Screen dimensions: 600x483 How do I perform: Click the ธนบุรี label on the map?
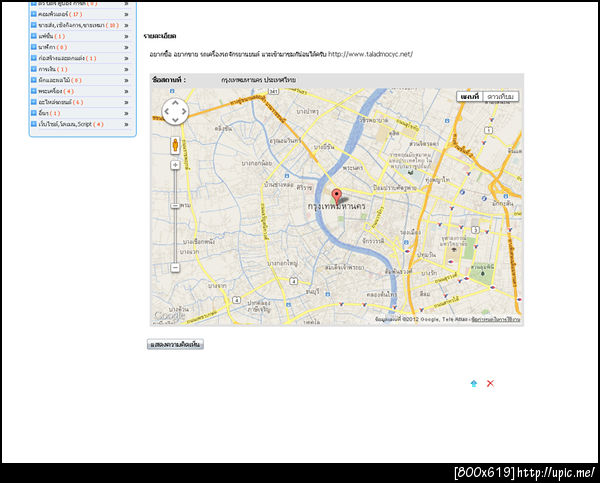313,292
